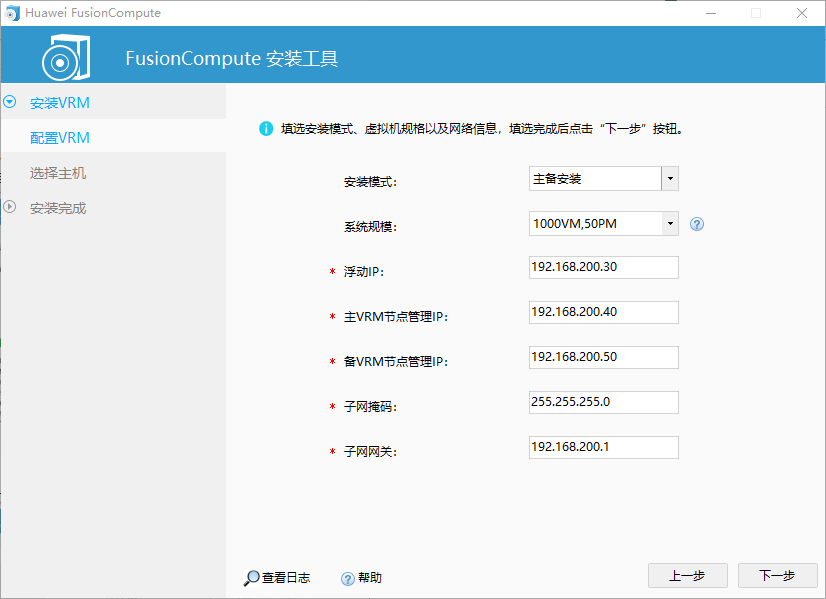Screen dimensions: 826x599
Task: Open the 查看日志 link
Action: 286,578
